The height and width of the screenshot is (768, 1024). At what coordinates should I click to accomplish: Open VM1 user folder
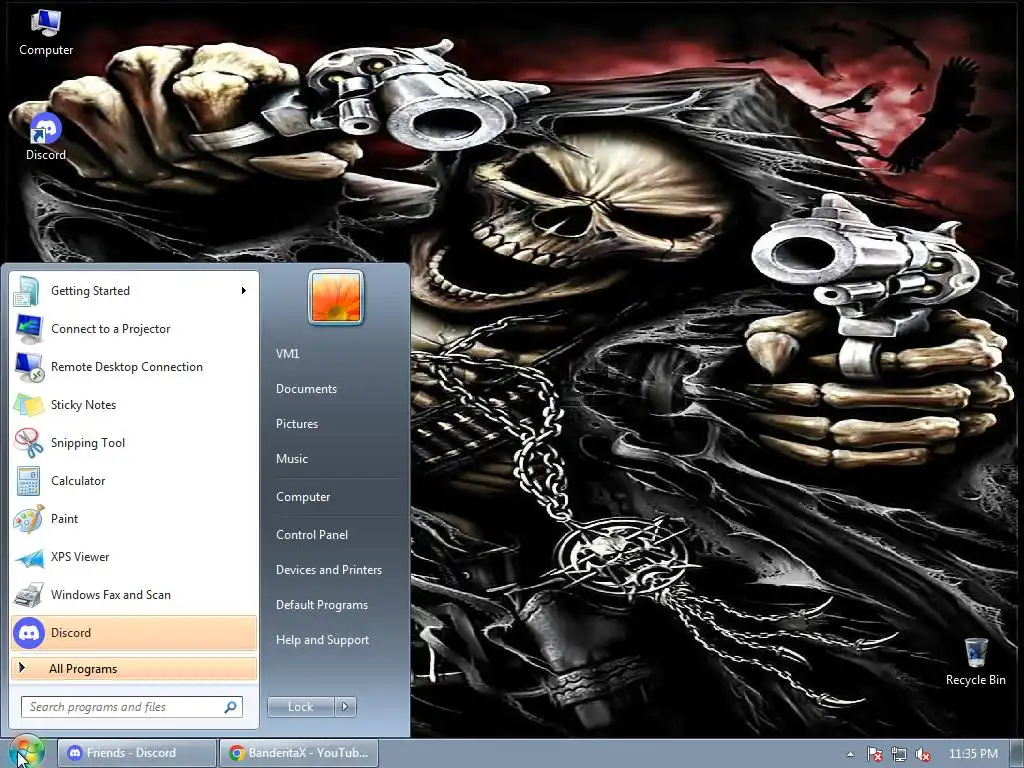coord(287,353)
